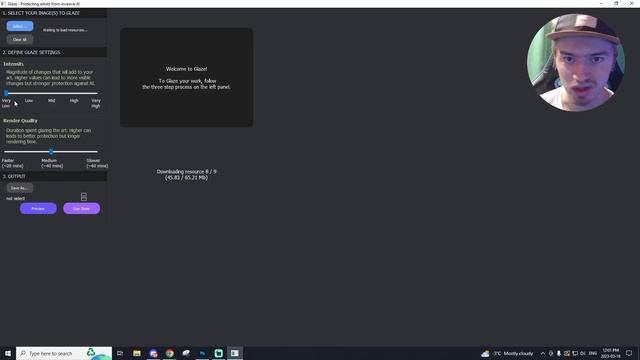Click the network display icon in the tray
This screenshot has width=640, height=360.
click(575, 353)
